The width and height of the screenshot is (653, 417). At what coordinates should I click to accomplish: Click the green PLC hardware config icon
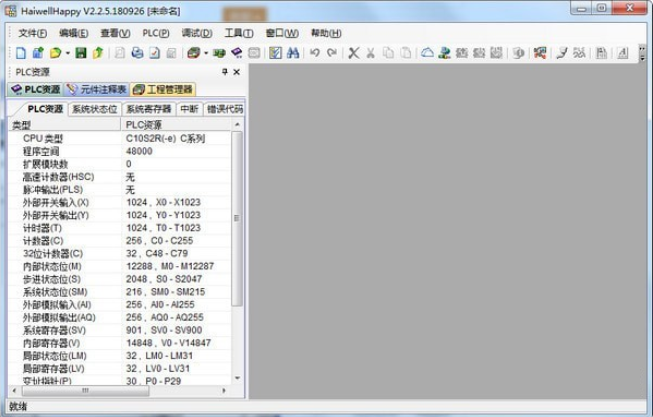pyautogui.click(x=219, y=53)
